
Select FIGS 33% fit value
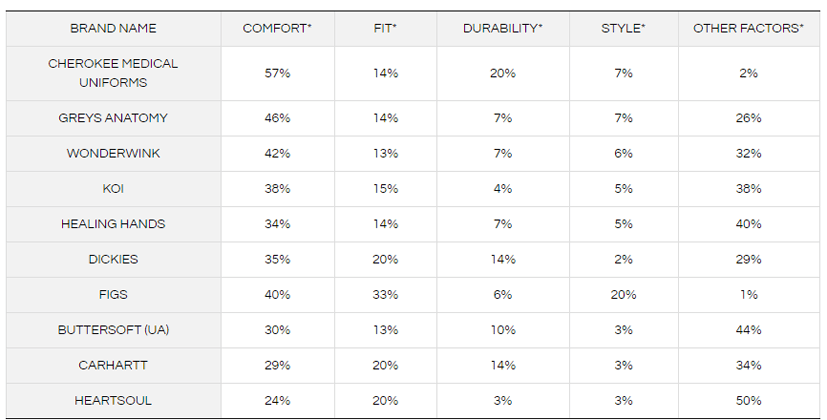385,295
